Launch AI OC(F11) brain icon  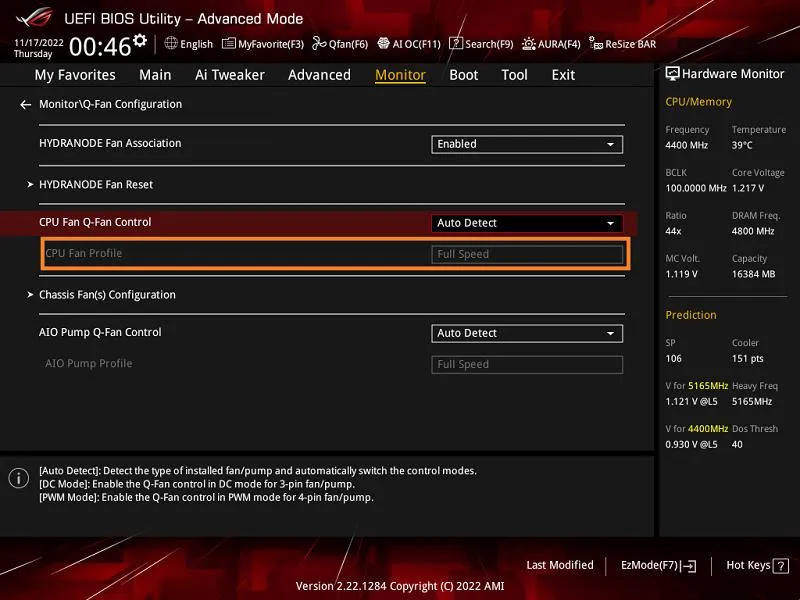pos(383,43)
